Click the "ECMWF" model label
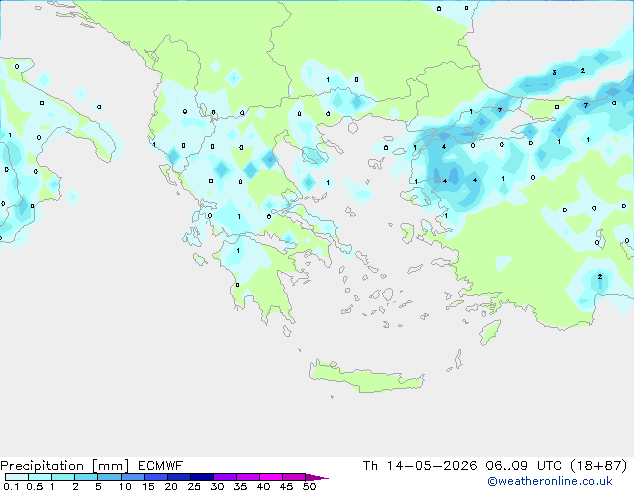Image resolution: width=634 pixels, height=490 pixels. tap(161, 466)
